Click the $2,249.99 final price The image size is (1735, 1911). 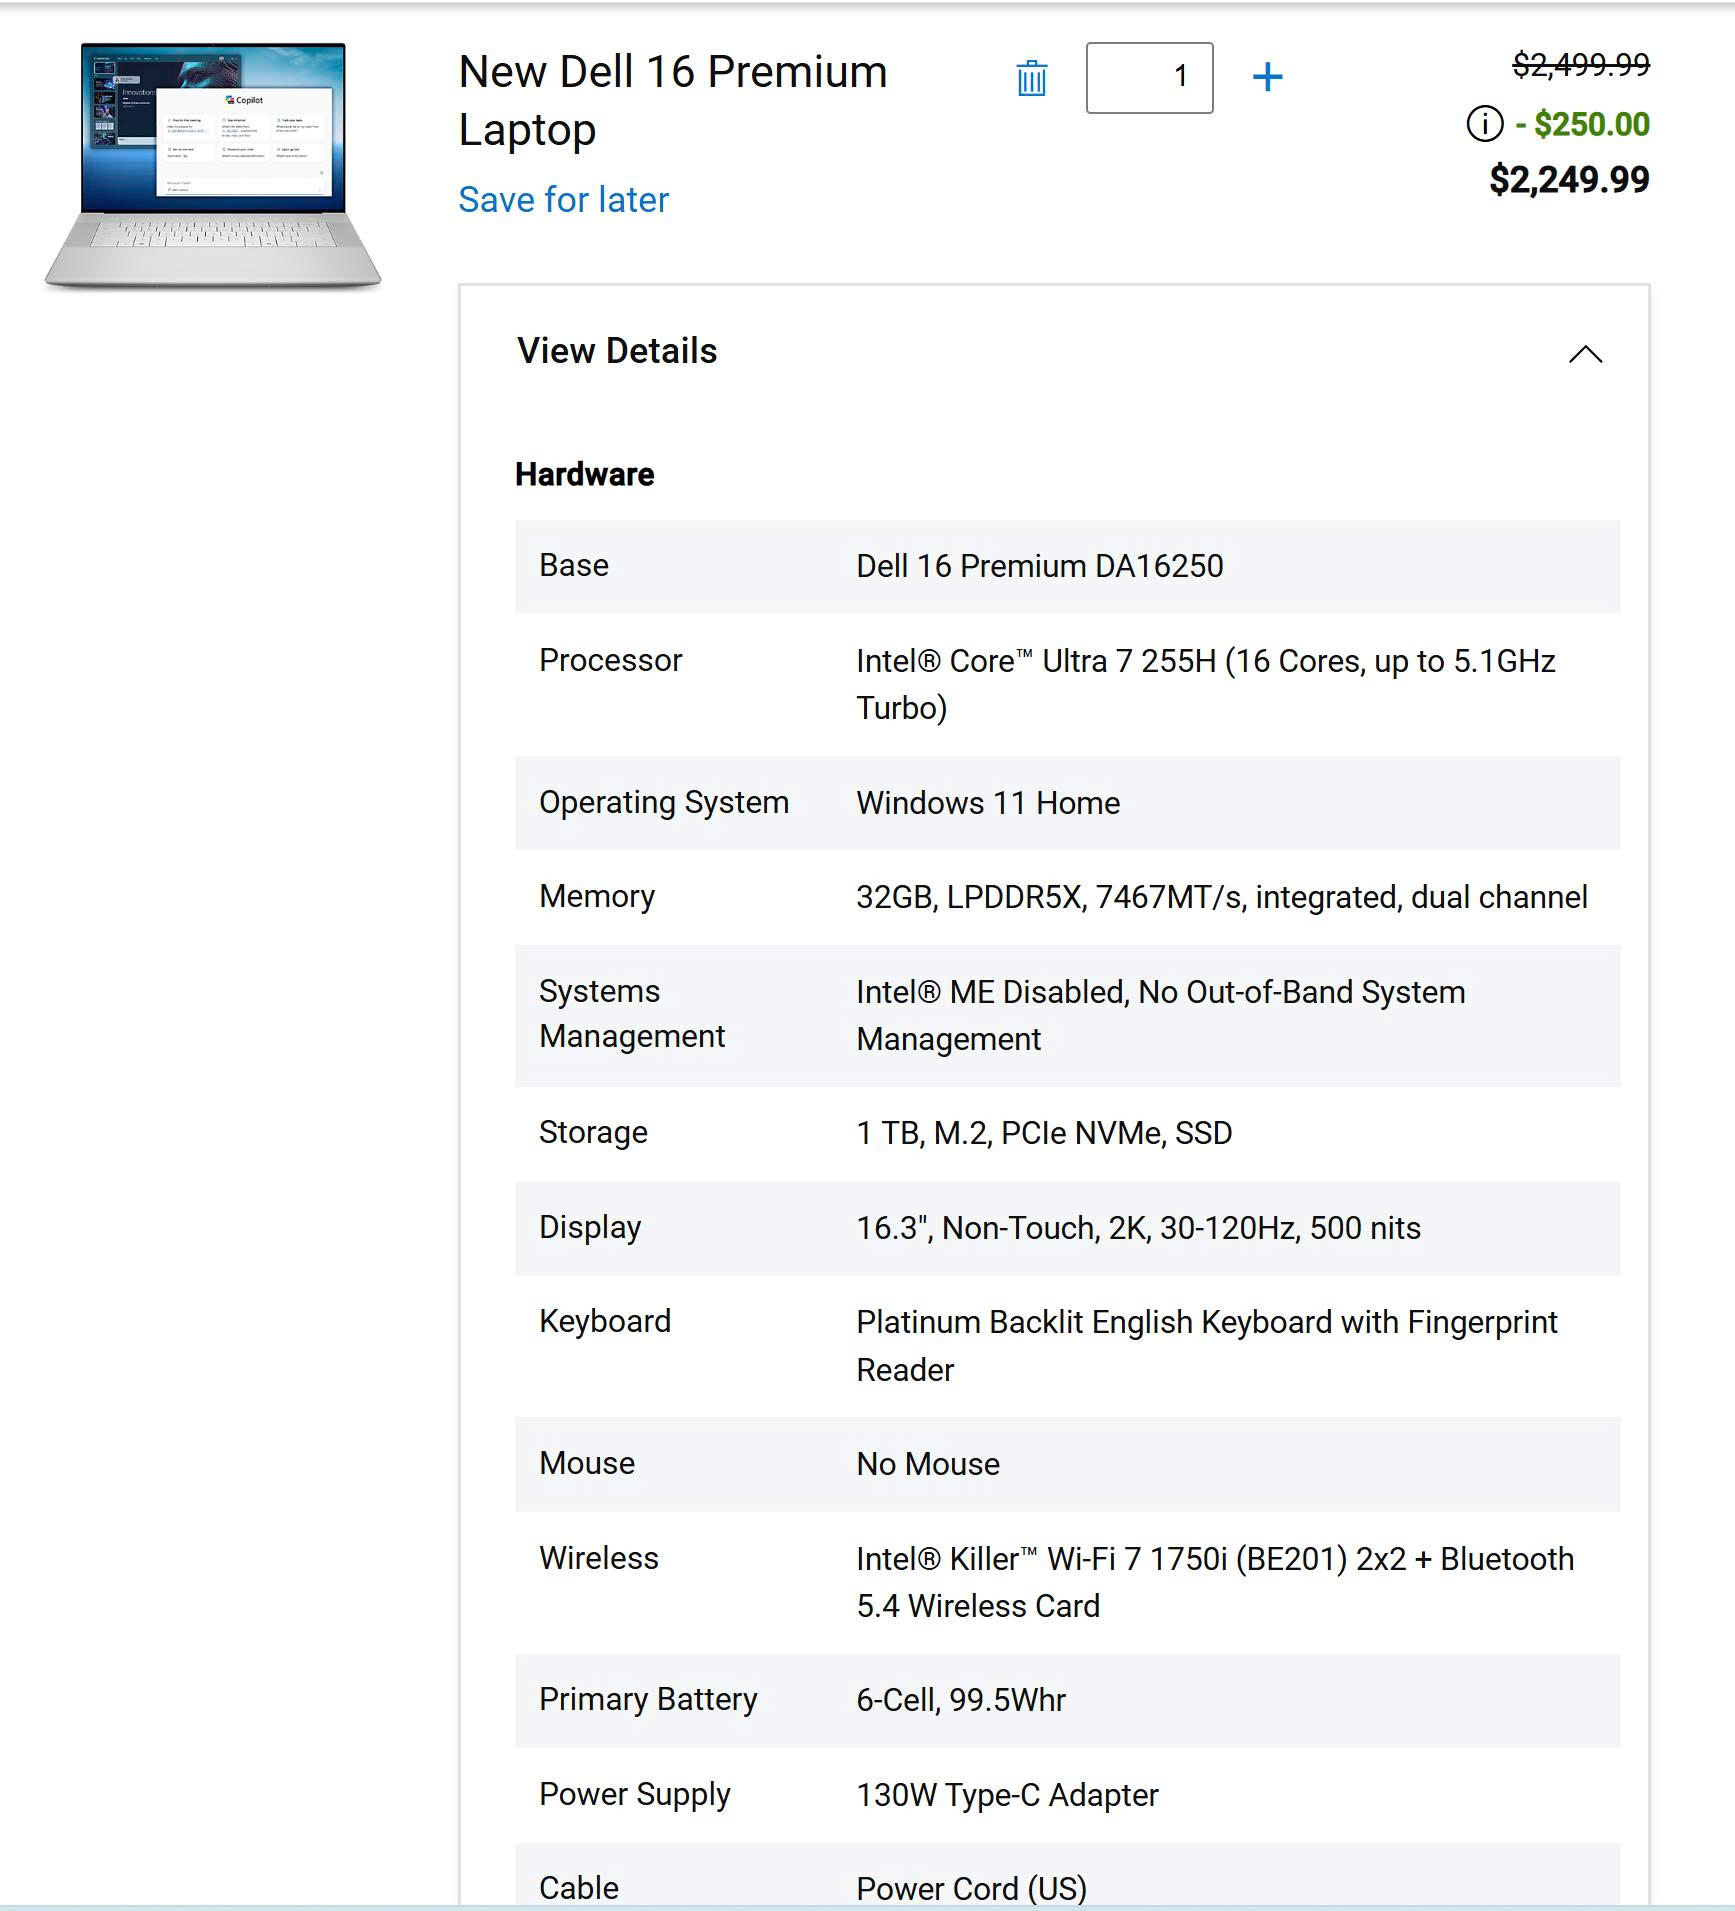pyautogui.click(x=1568, y=180)
